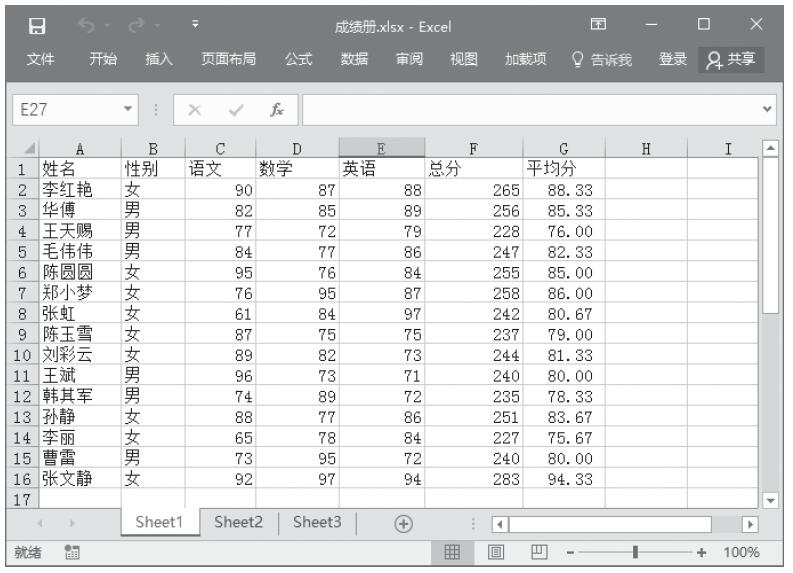Switch to Page Layout view

click(x=494, y=552)
